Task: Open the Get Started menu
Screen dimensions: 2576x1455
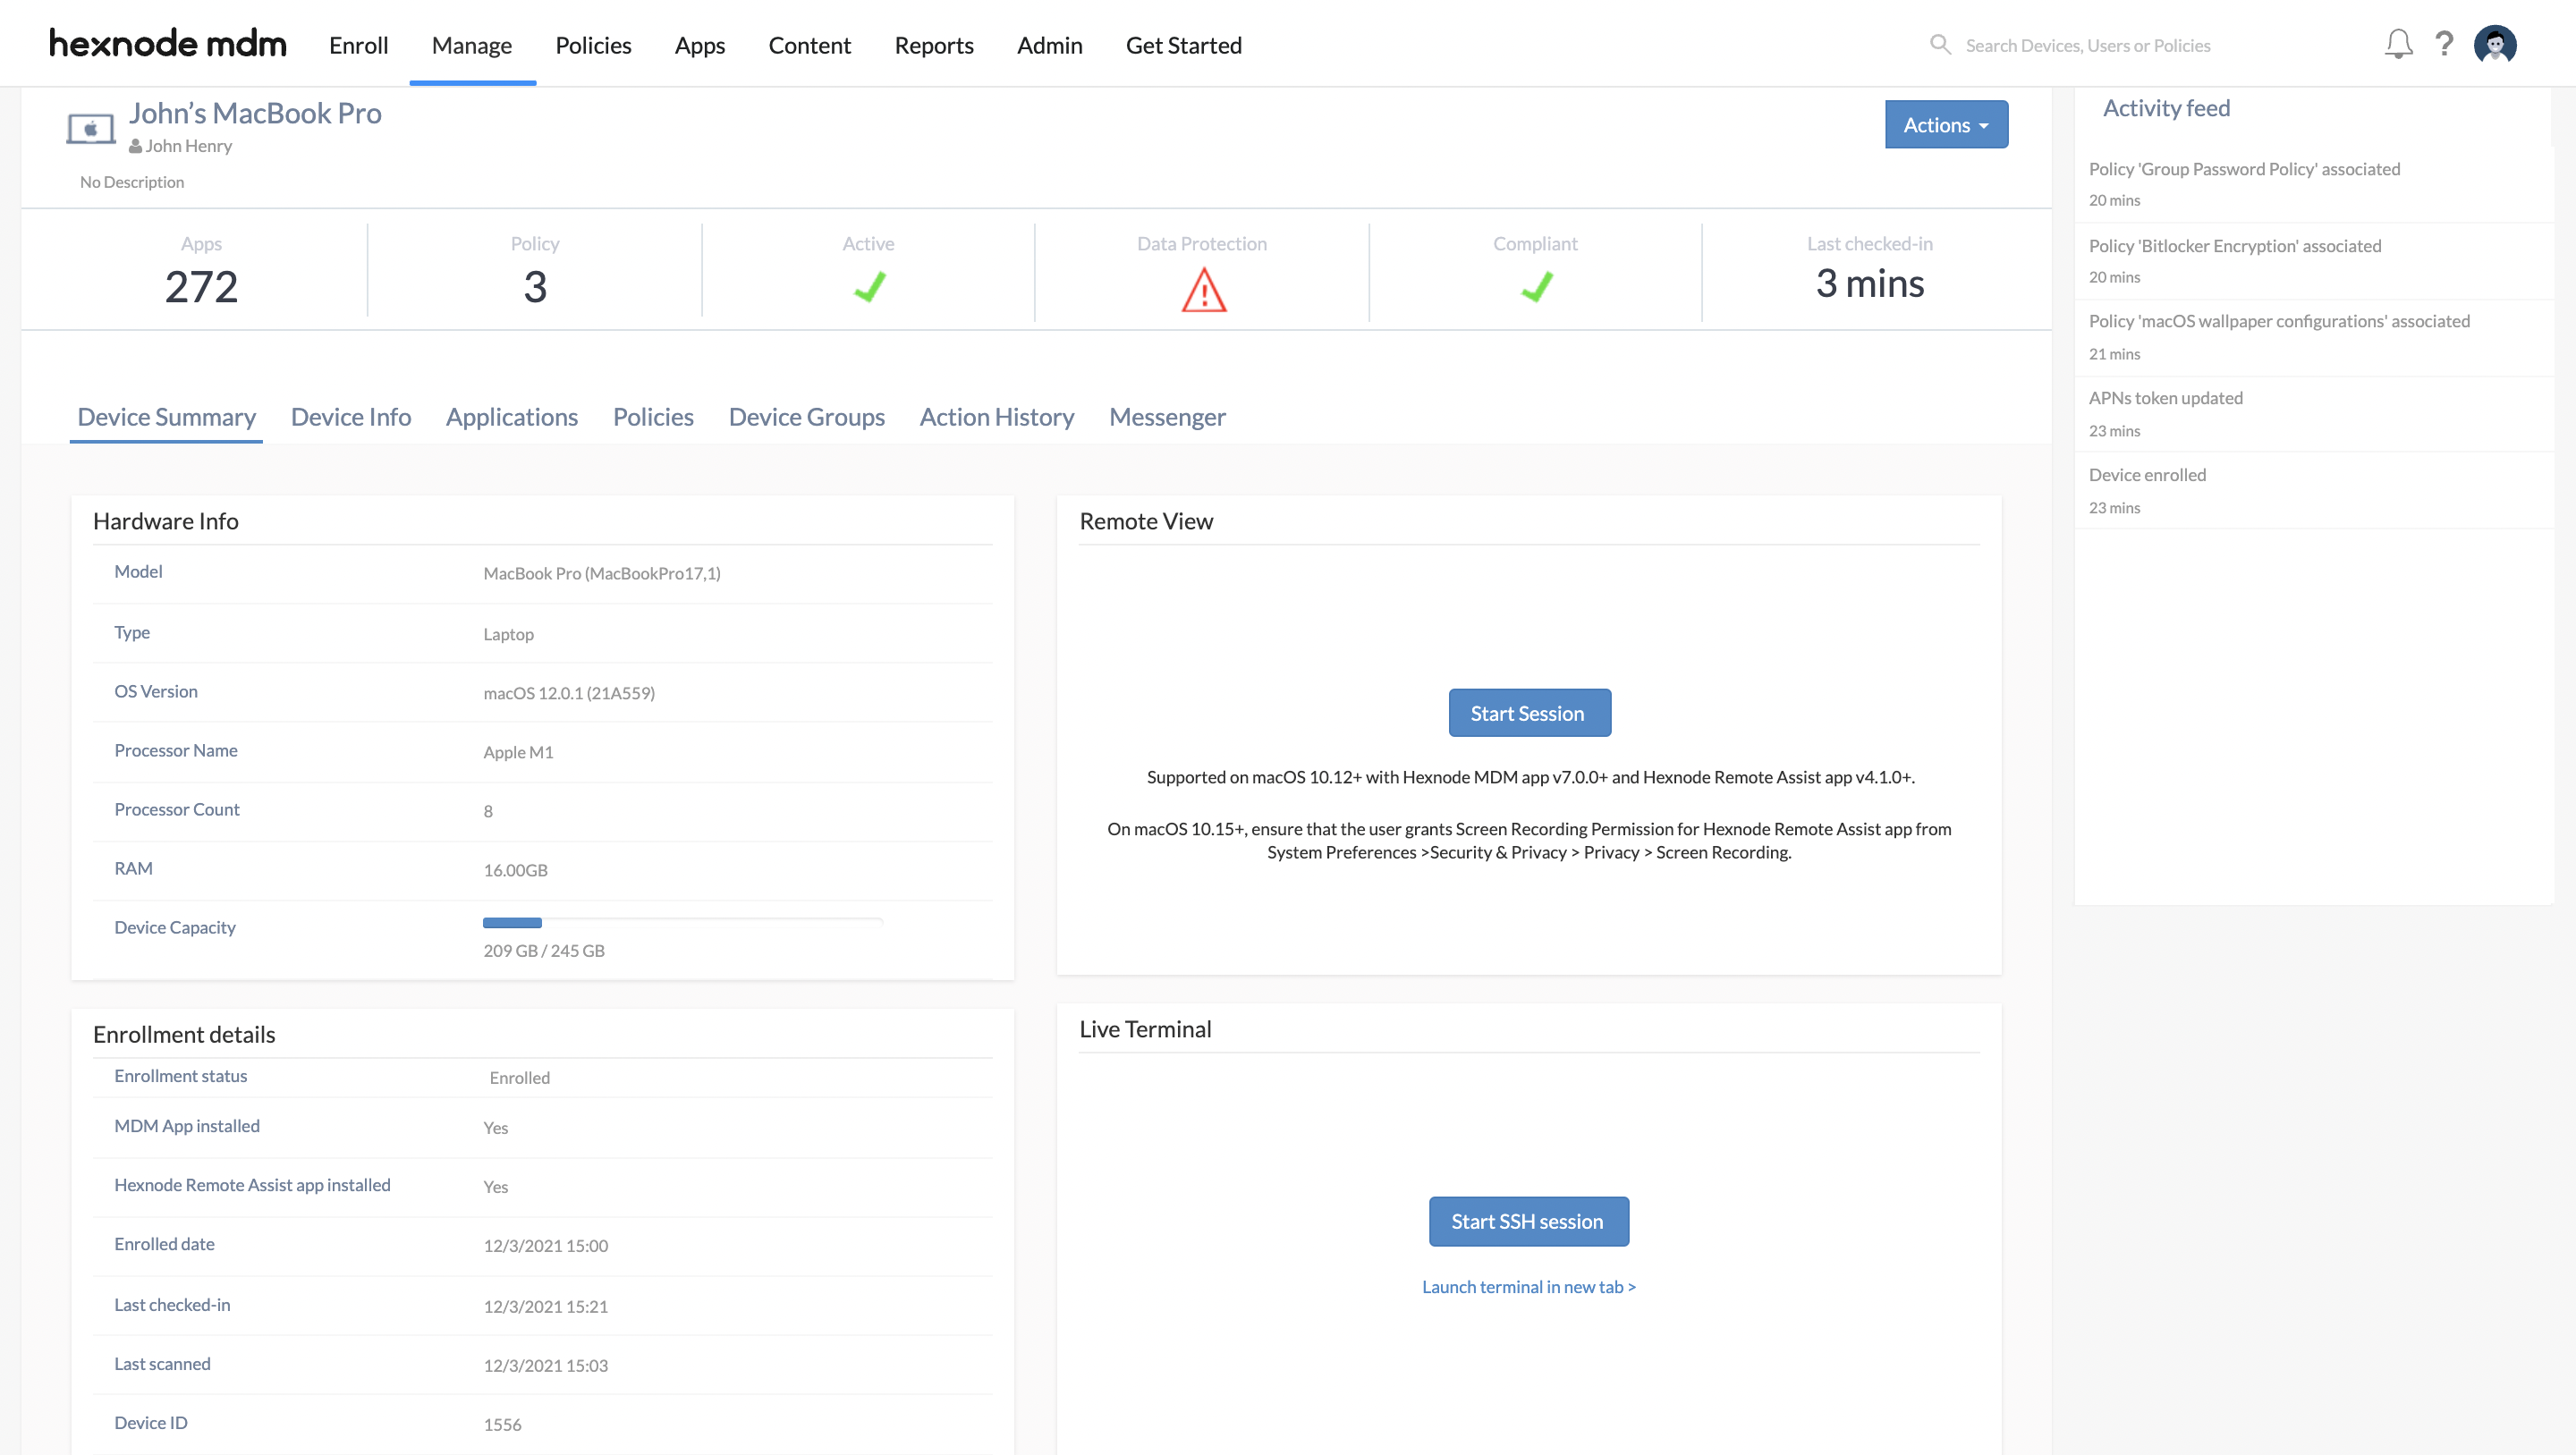Action: [x=1183, y=45]
